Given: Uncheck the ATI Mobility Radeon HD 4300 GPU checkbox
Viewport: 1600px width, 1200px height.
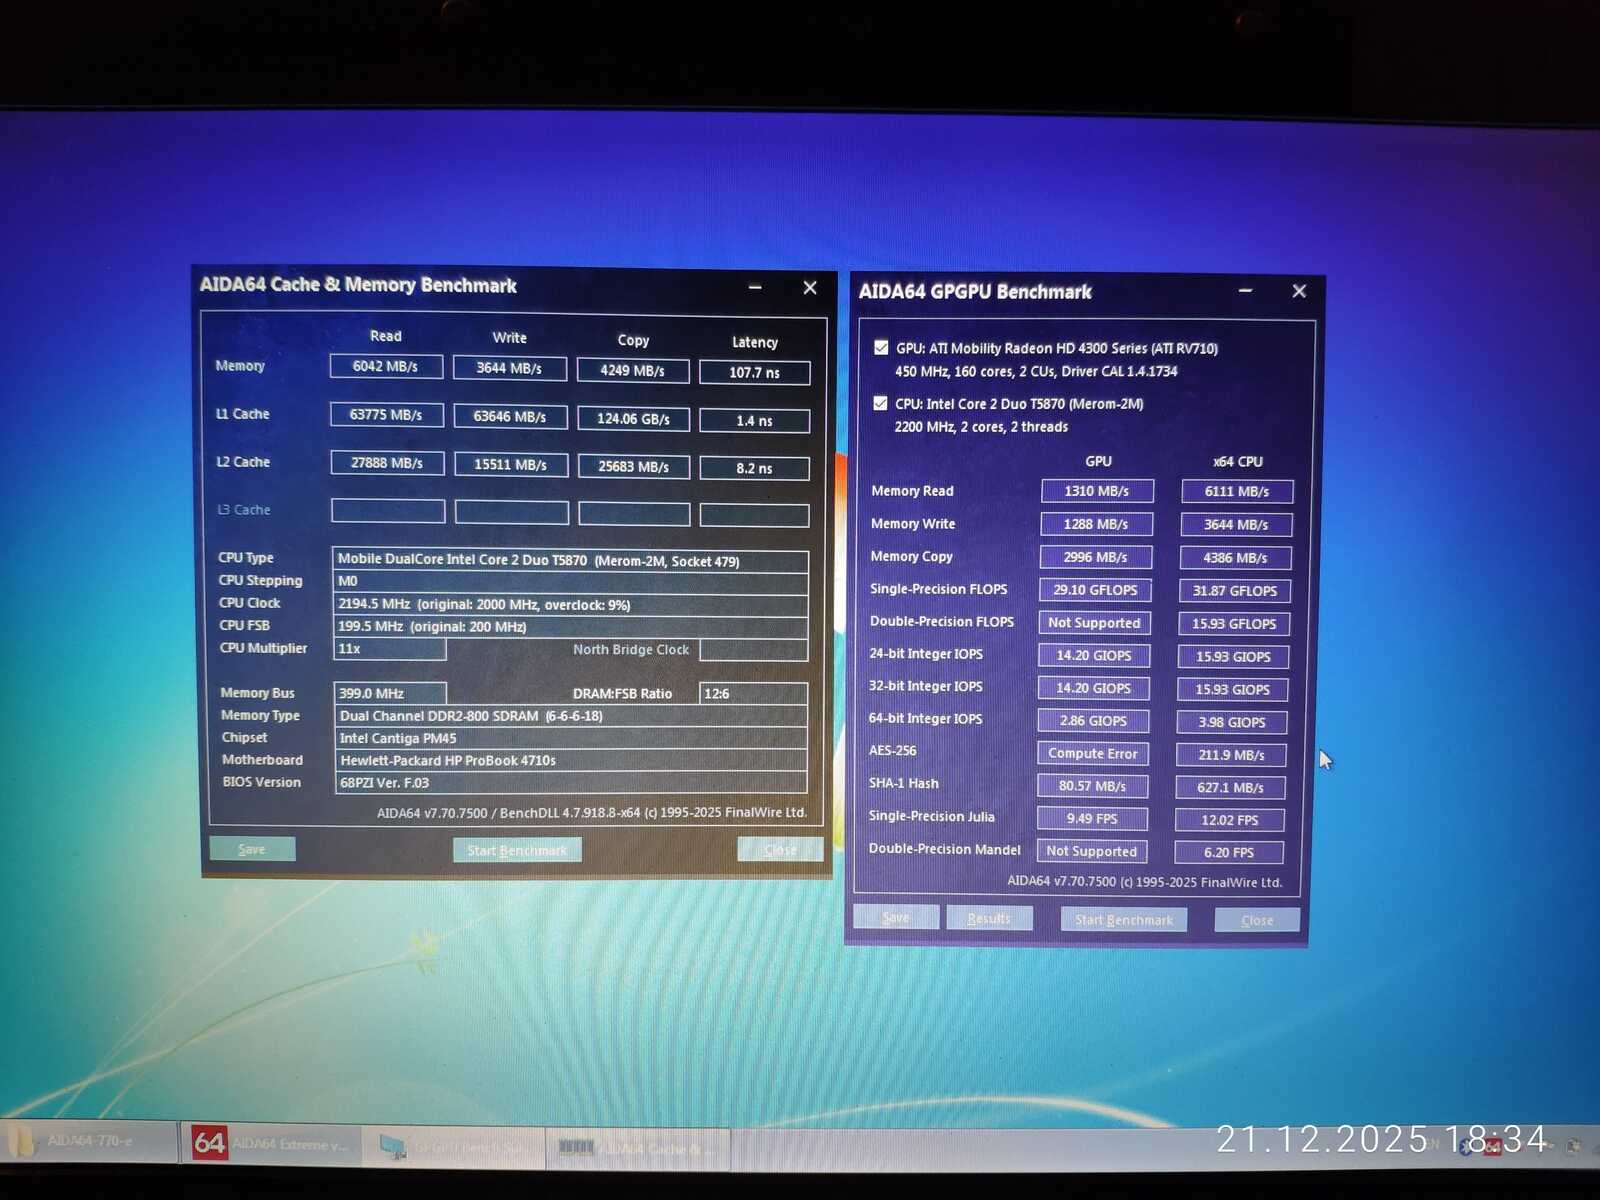Looking at the screenshot, I should pyautogui.click(x=881, y=347).
